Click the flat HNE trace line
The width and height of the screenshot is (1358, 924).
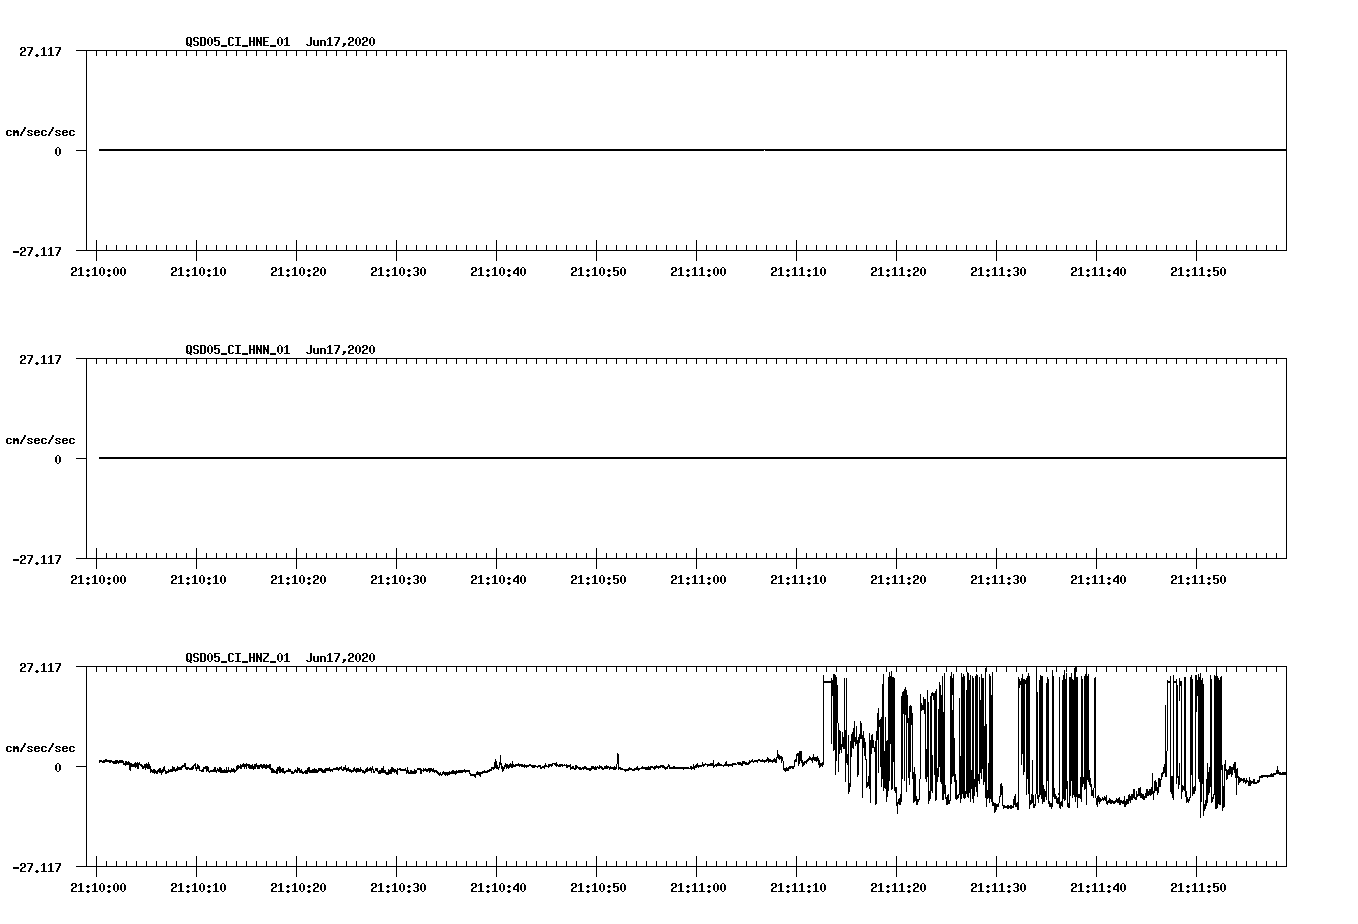click(692, 150)
